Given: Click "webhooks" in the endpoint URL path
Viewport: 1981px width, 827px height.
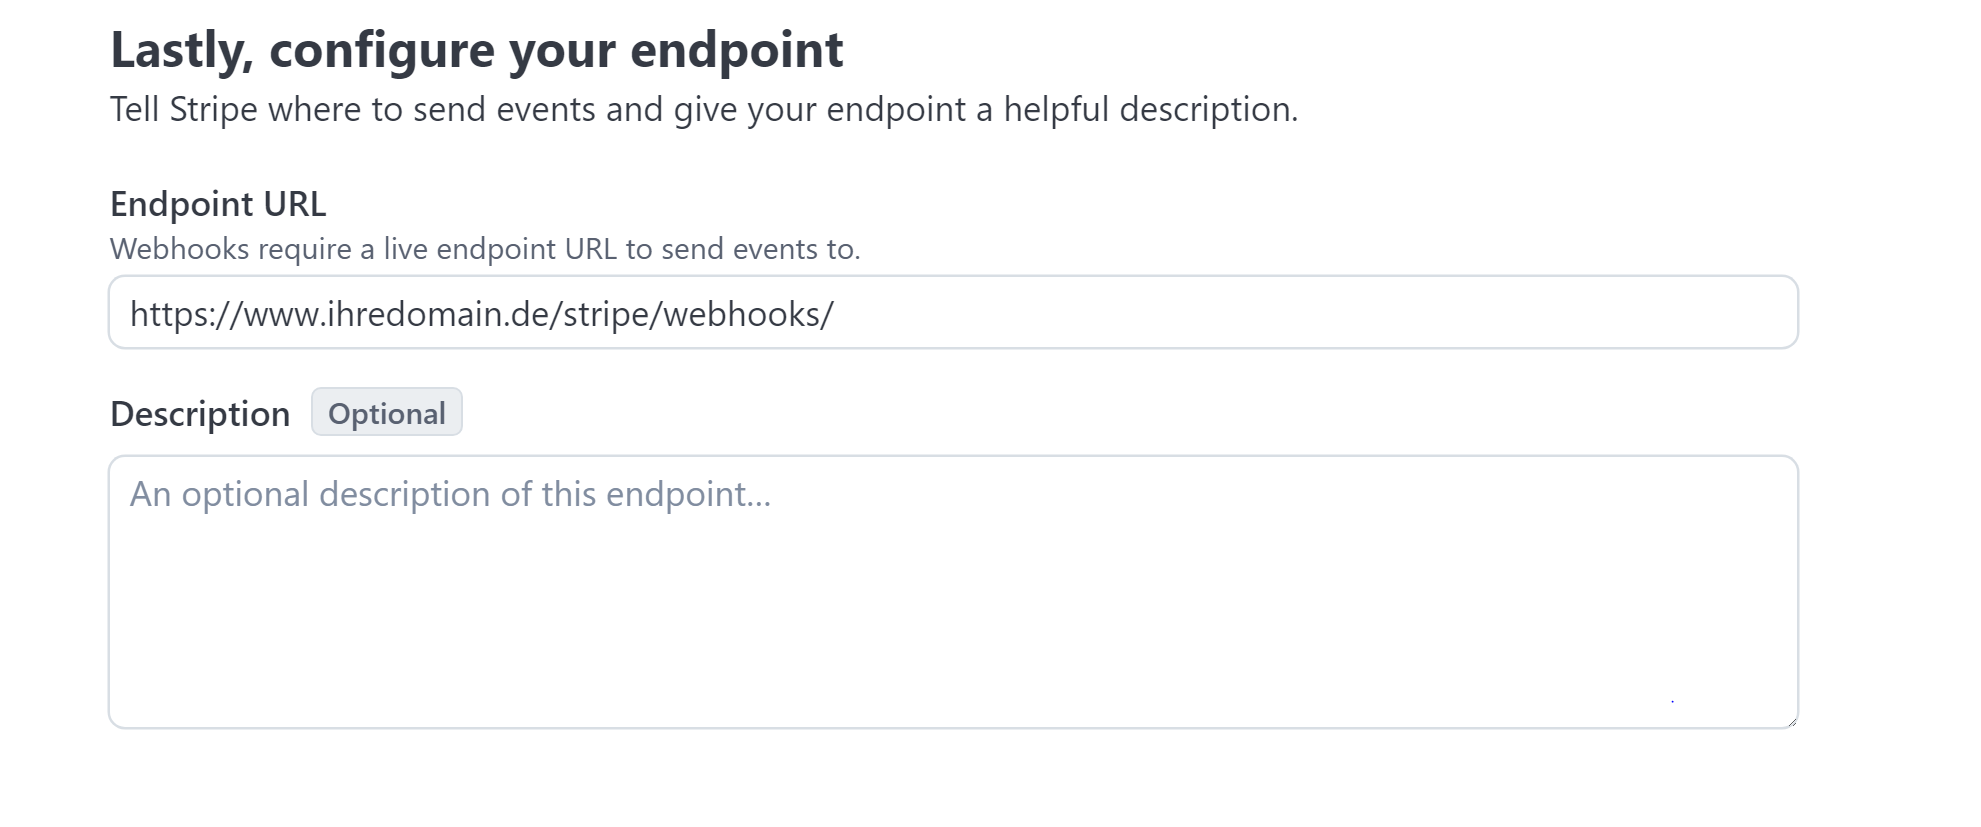Looking at the screenshot, I should click(x=740, y=314).
